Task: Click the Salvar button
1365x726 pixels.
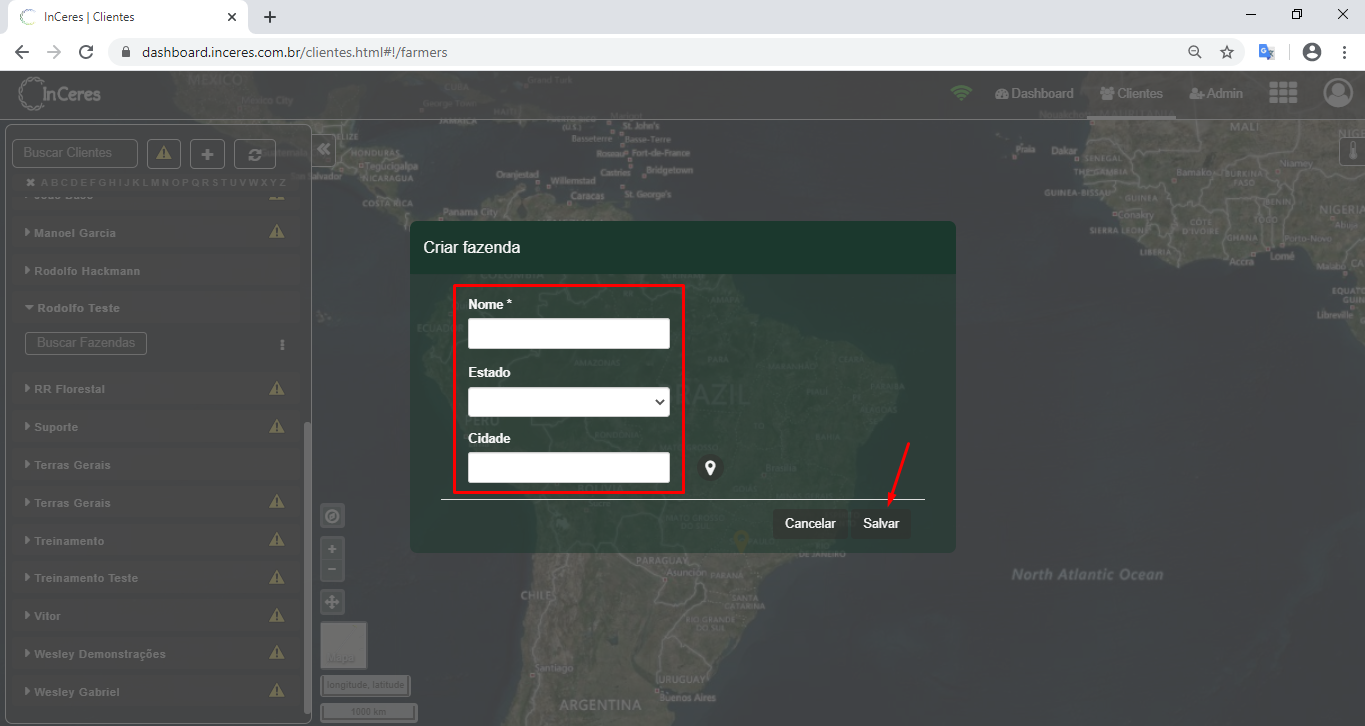Action: coord(881,523)
